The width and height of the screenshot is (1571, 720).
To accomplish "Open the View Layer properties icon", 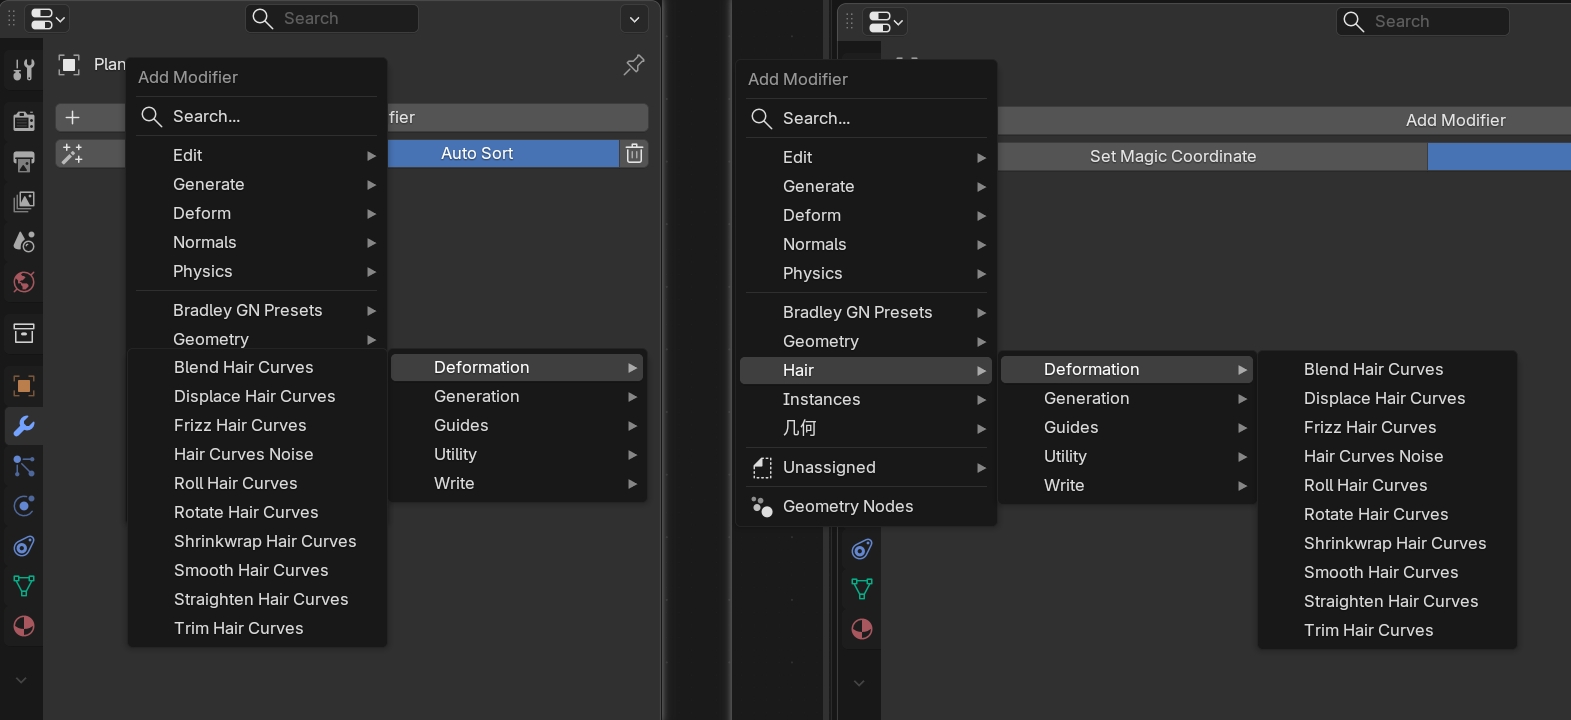I will [23, 201].
